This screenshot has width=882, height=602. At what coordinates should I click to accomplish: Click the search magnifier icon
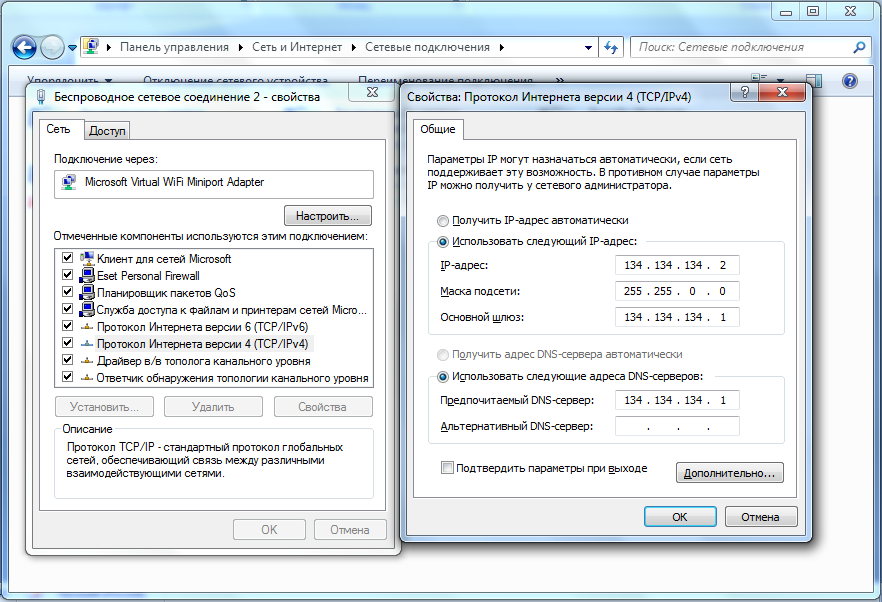[x=859, y=47]
